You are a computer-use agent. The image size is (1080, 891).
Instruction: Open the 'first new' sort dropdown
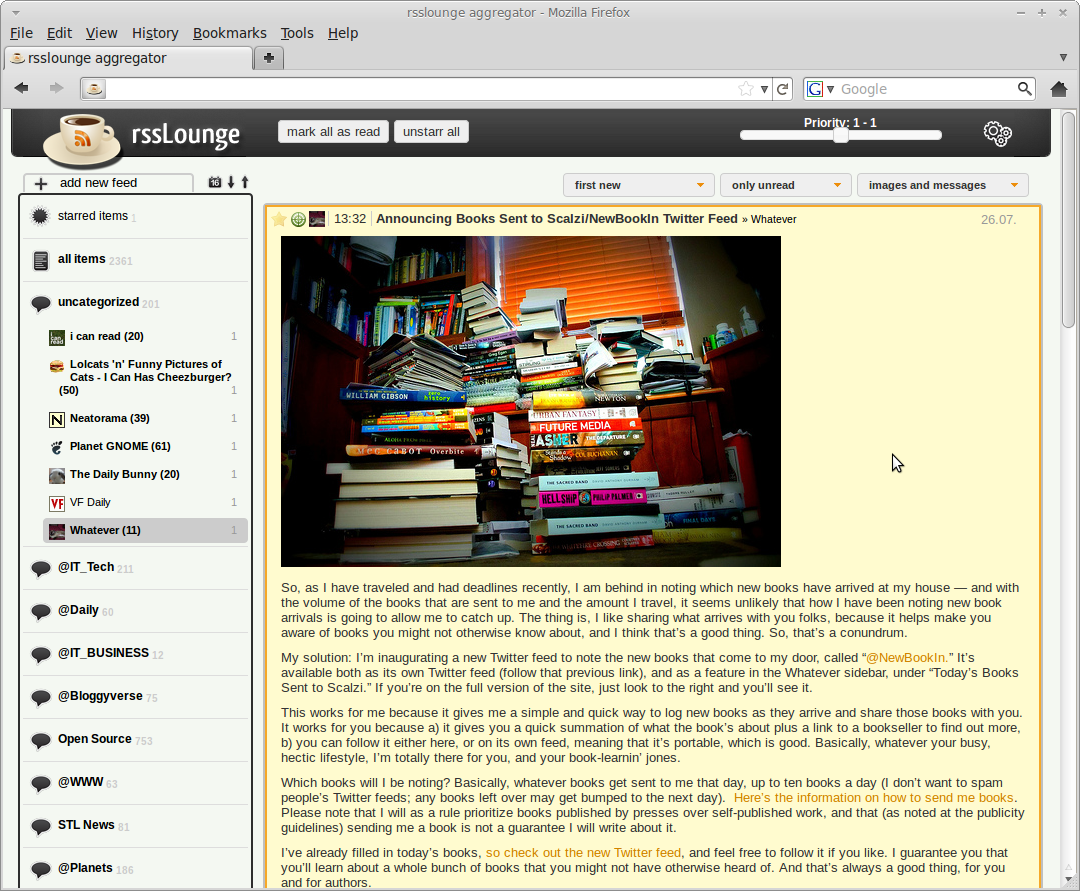638,185
